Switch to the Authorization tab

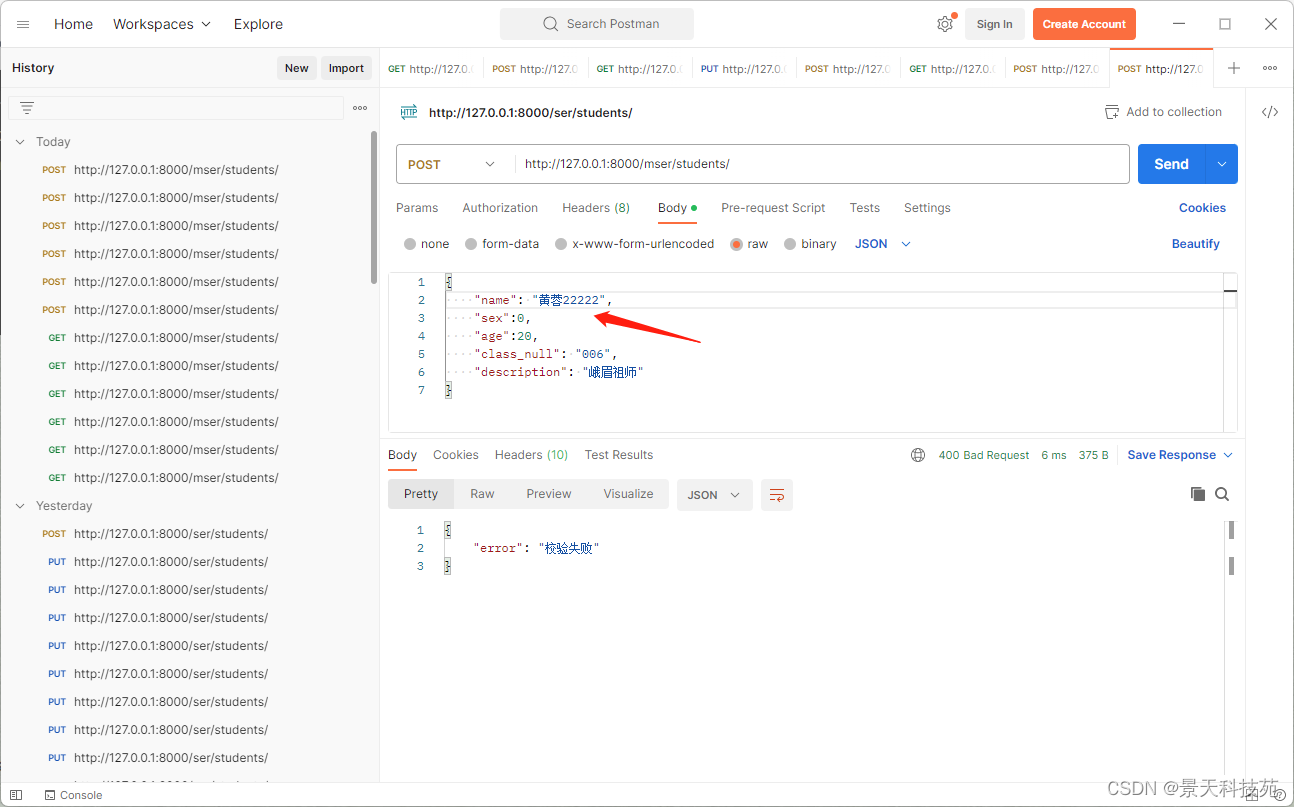pos(500,208)
